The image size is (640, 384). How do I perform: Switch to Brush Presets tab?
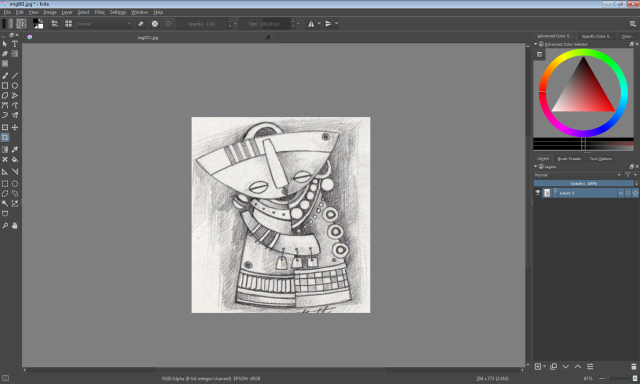tap(569, 159)
